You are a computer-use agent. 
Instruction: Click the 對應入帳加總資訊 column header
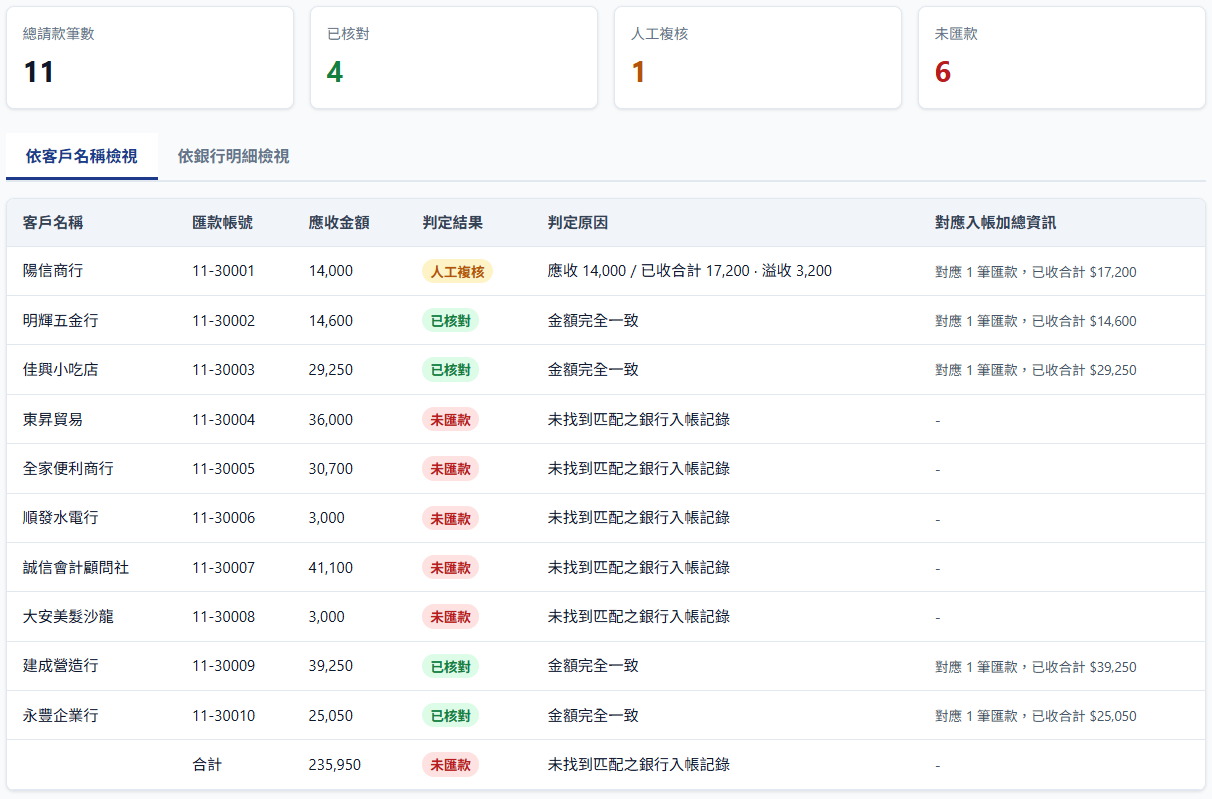click(995, 222)
